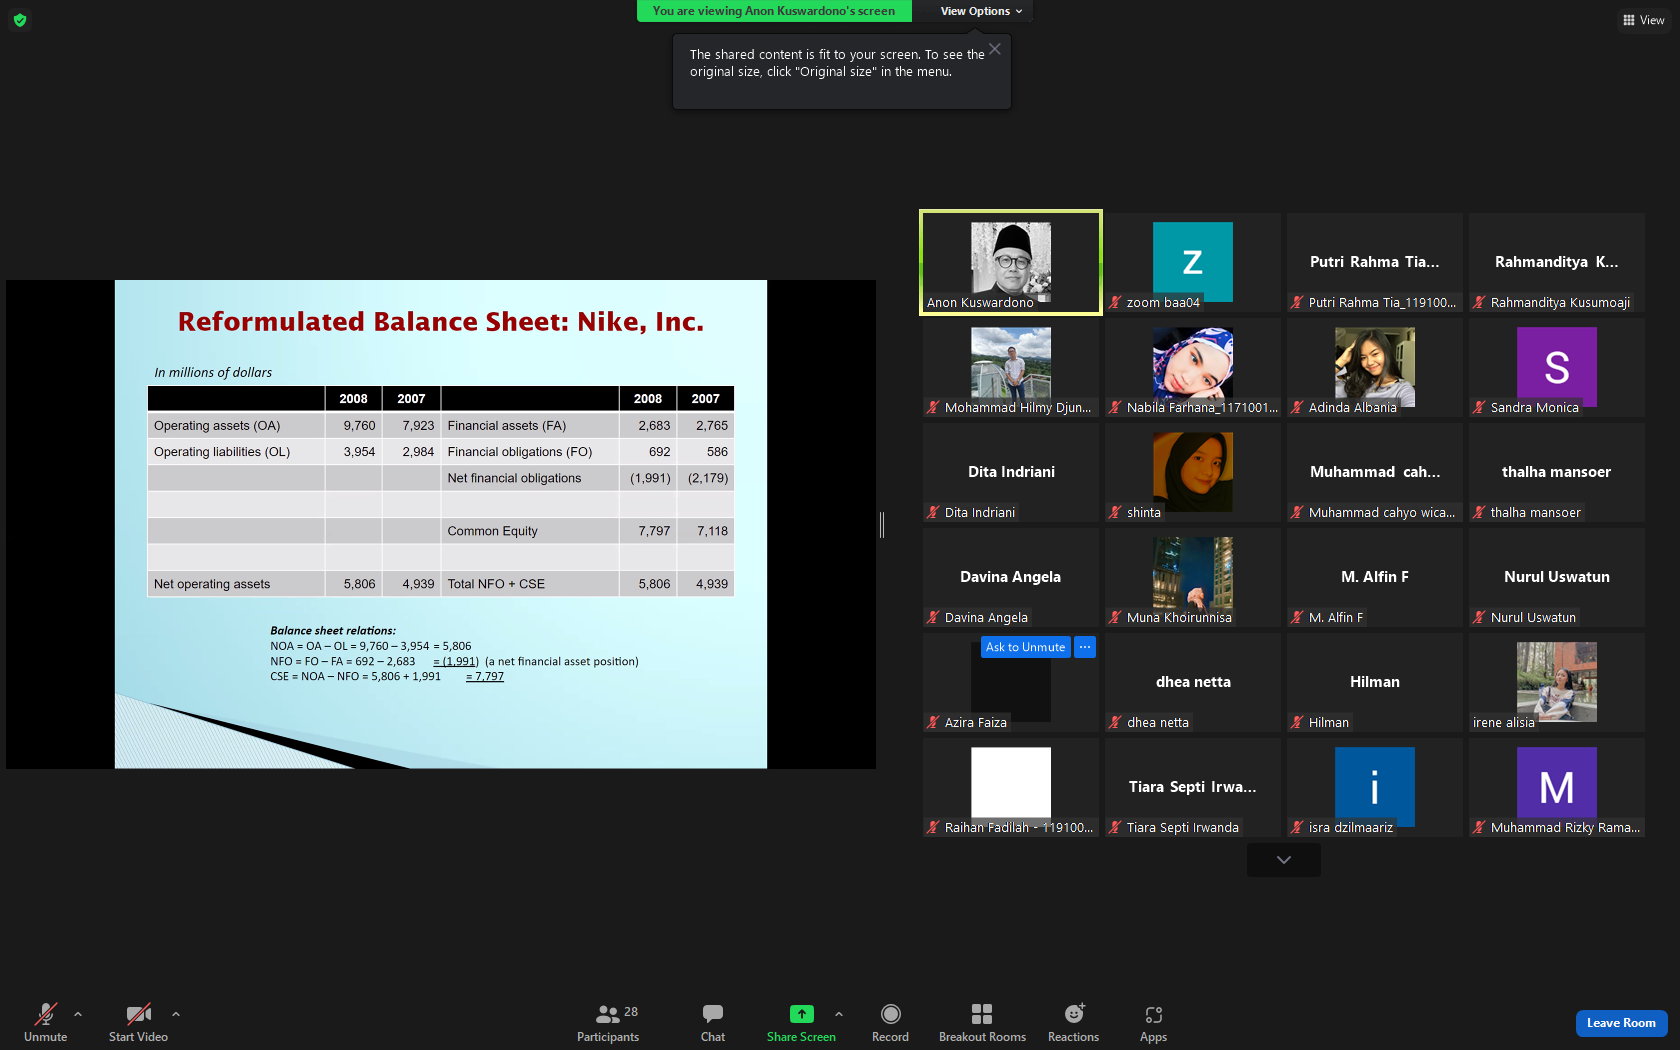1680x1050 pixels.
Task: Click the muted microphone icon on Davina Angela's label
Action: coord(933,617)
